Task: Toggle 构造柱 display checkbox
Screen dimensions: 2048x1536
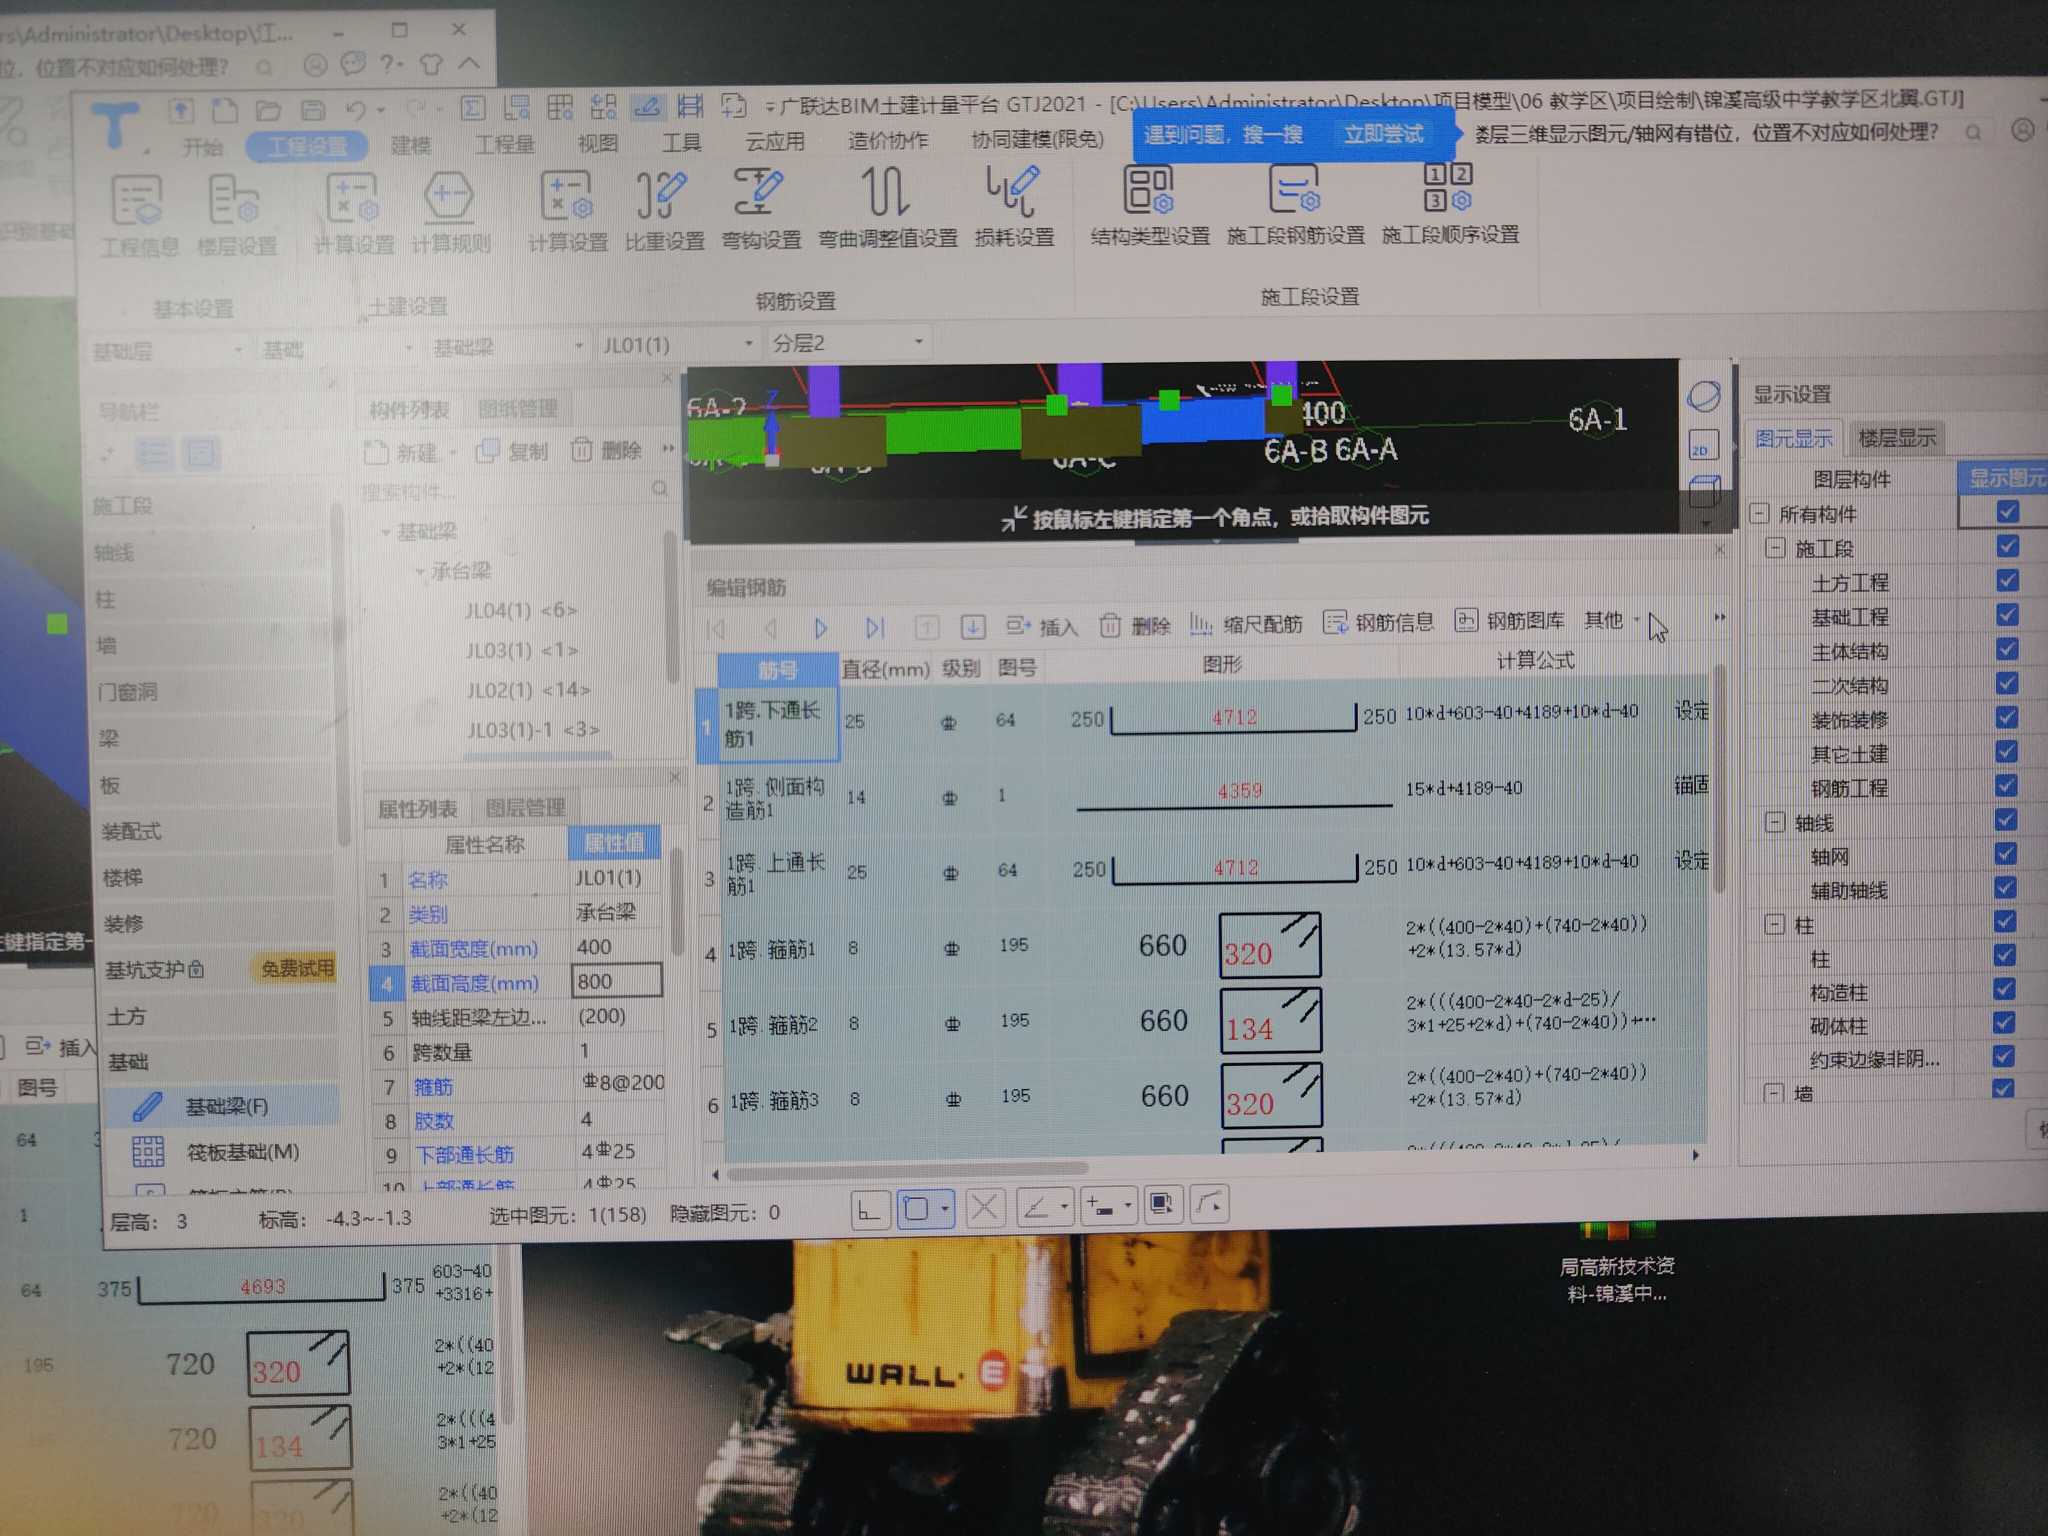Action: click(x=2003, y=989)
